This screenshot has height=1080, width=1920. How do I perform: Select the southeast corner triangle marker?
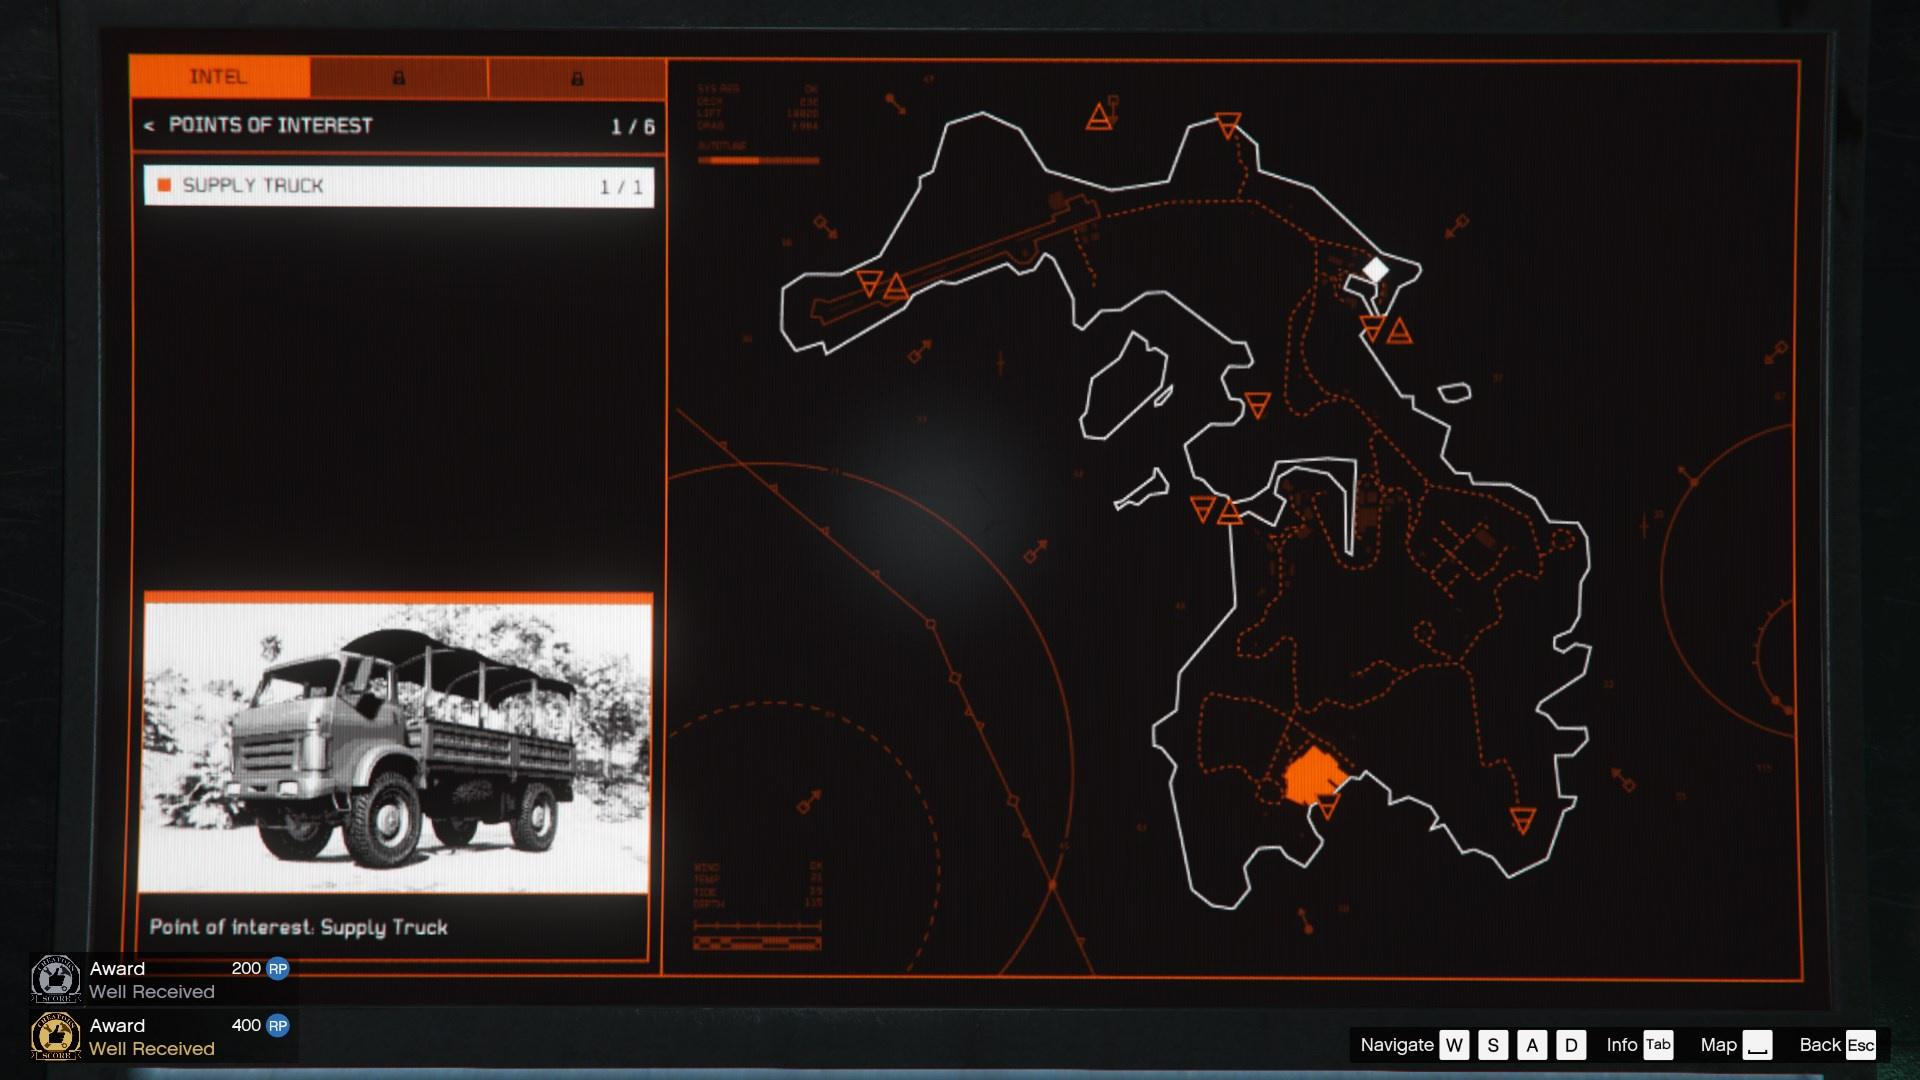coord(1522,821)
